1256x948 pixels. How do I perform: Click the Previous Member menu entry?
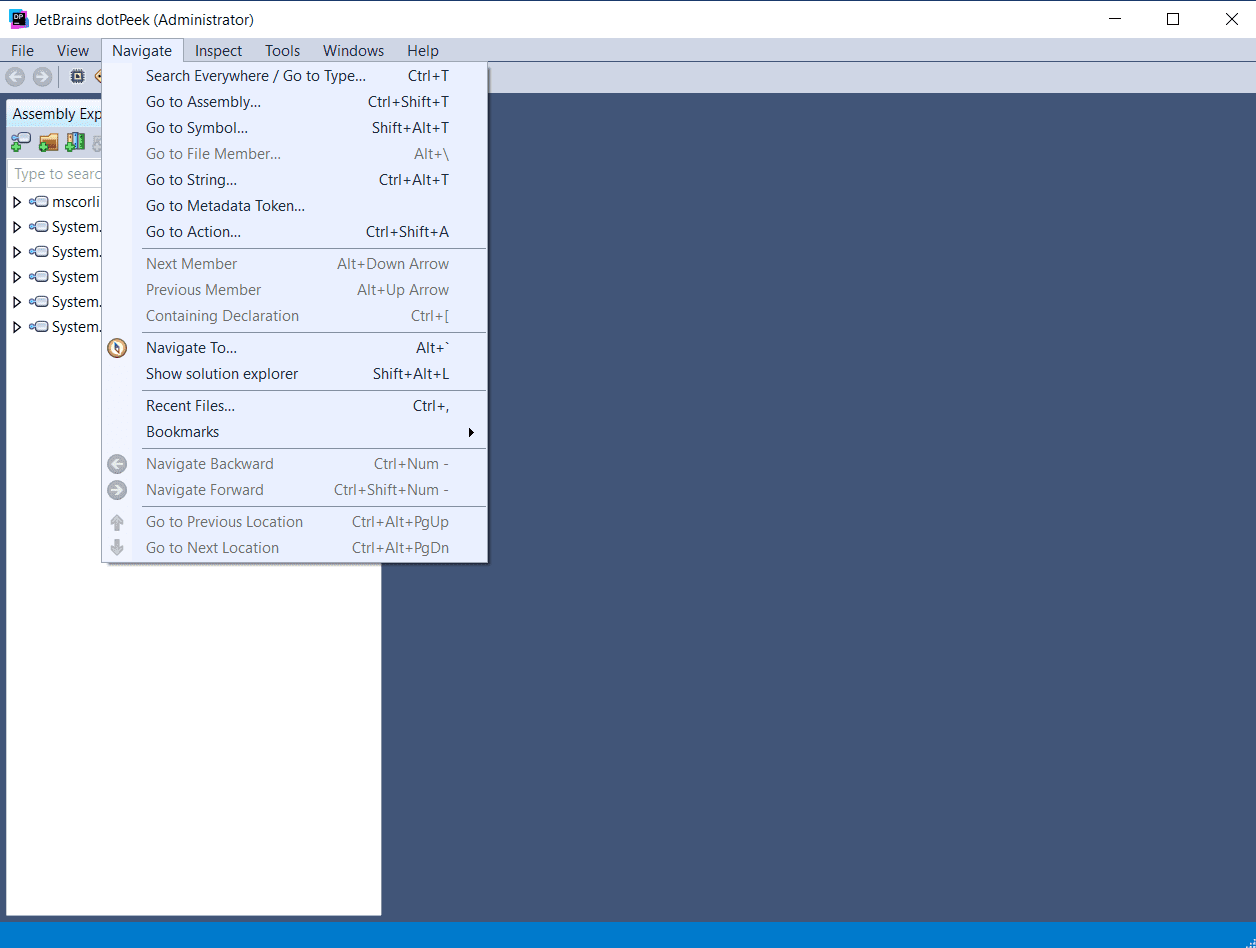pyautogui.click(x=295, y=290)
